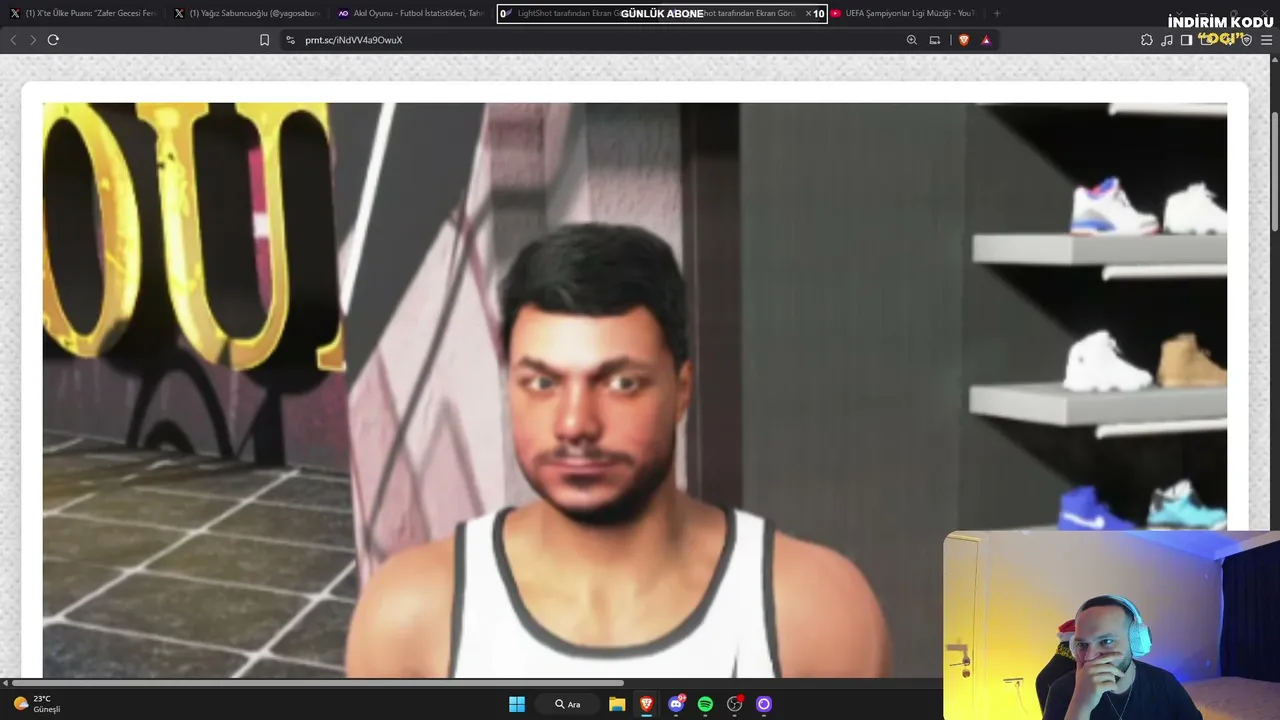This screenshot has height=720, width=1280.
Task: Click the Brave taskbar icon
Action: tap(646, 704)
